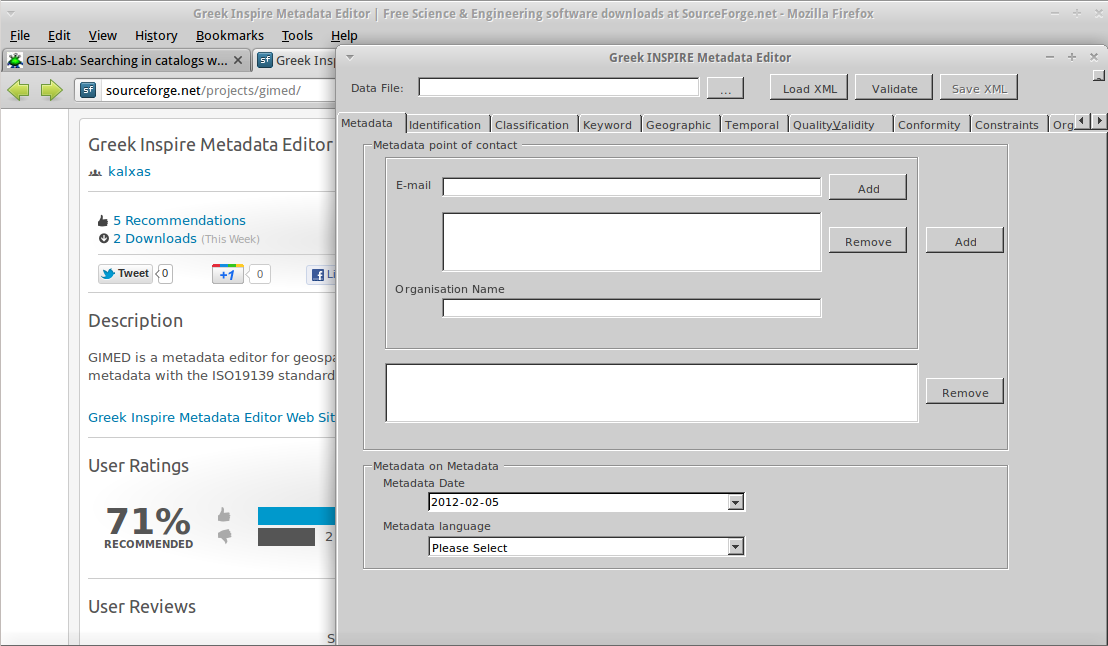This screenshot has height=646, width=1108.
Task: Open the History menu
Action: point(155,35)
